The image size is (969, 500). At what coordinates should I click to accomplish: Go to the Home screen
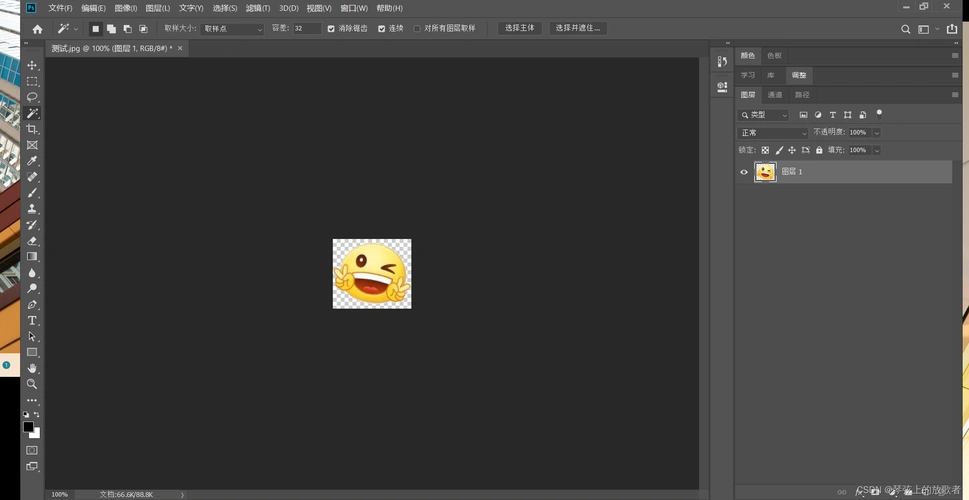click(x=38, y=28)
